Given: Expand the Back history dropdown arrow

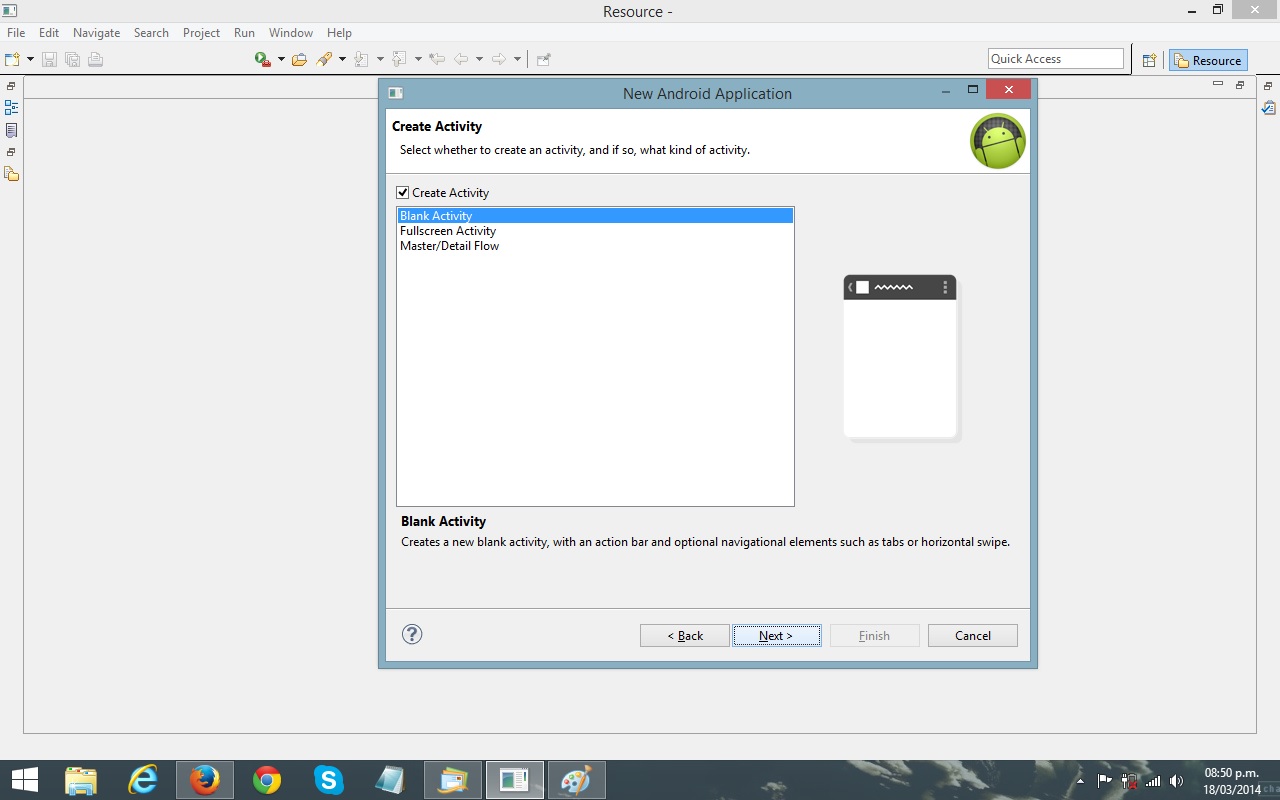Looking at the screenshot, I should click(x=479, y=59).
